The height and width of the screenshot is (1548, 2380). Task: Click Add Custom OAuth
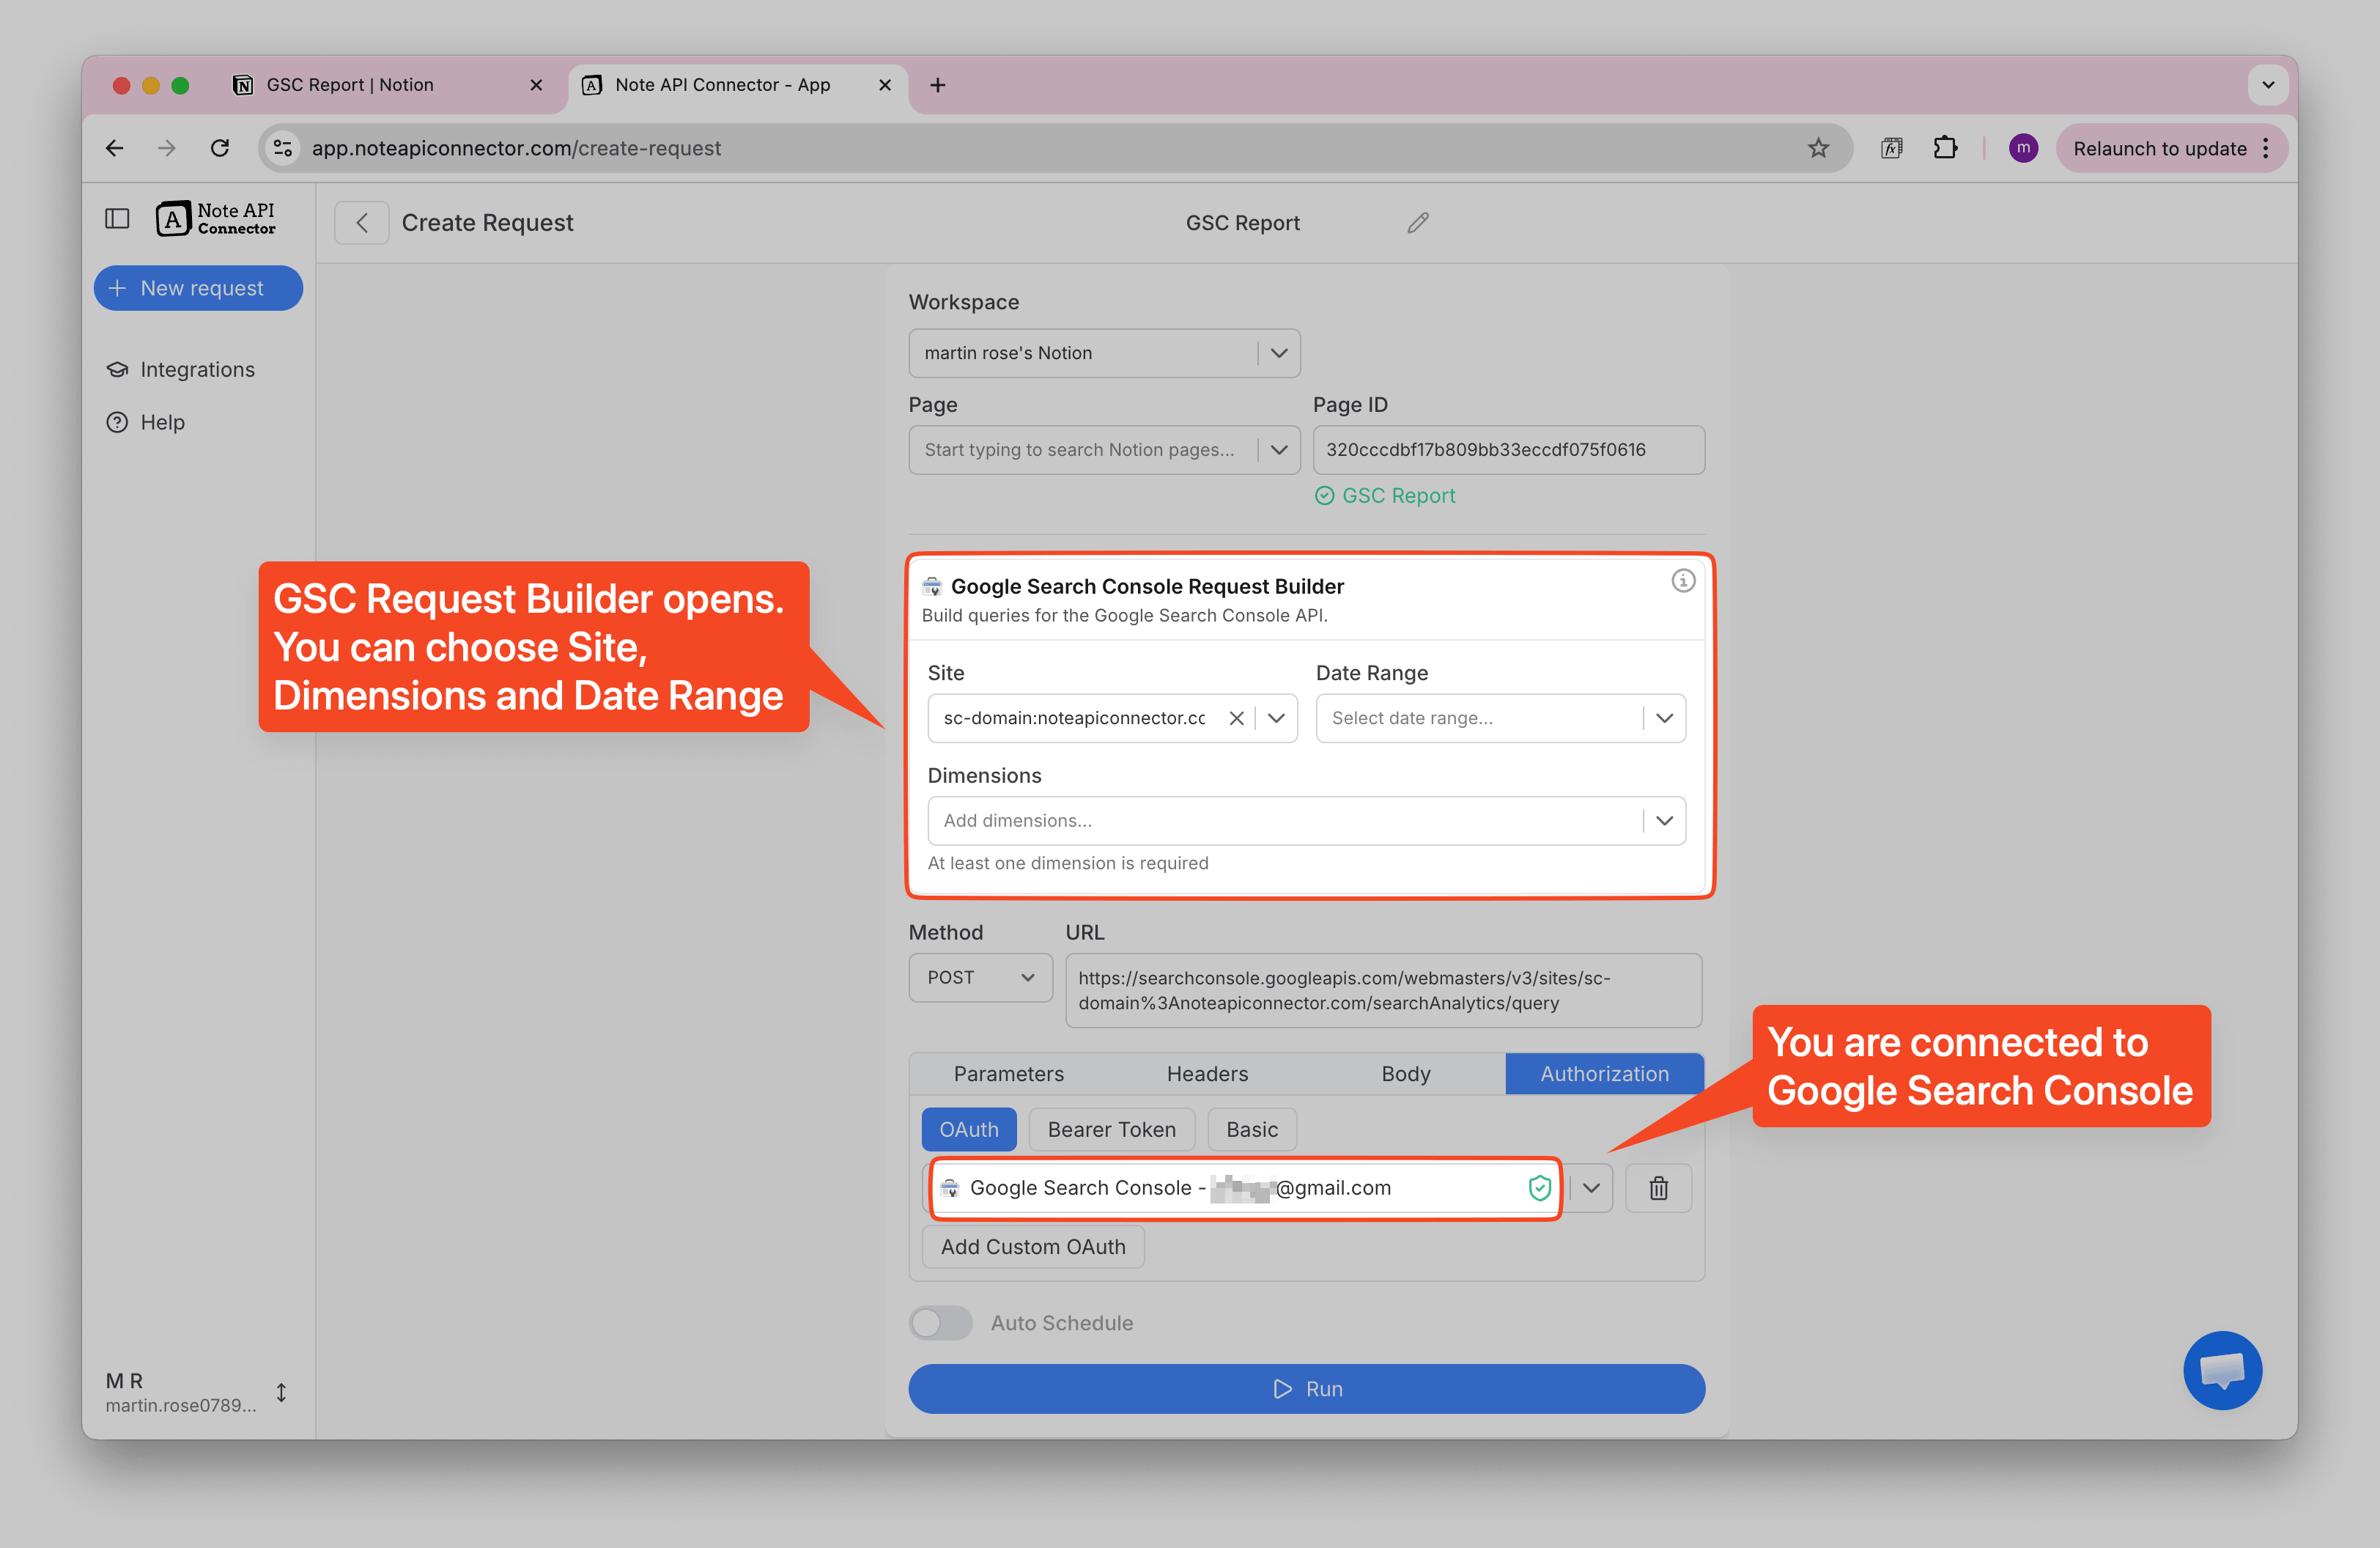pyautogui.click(x=1032, y=1246)
